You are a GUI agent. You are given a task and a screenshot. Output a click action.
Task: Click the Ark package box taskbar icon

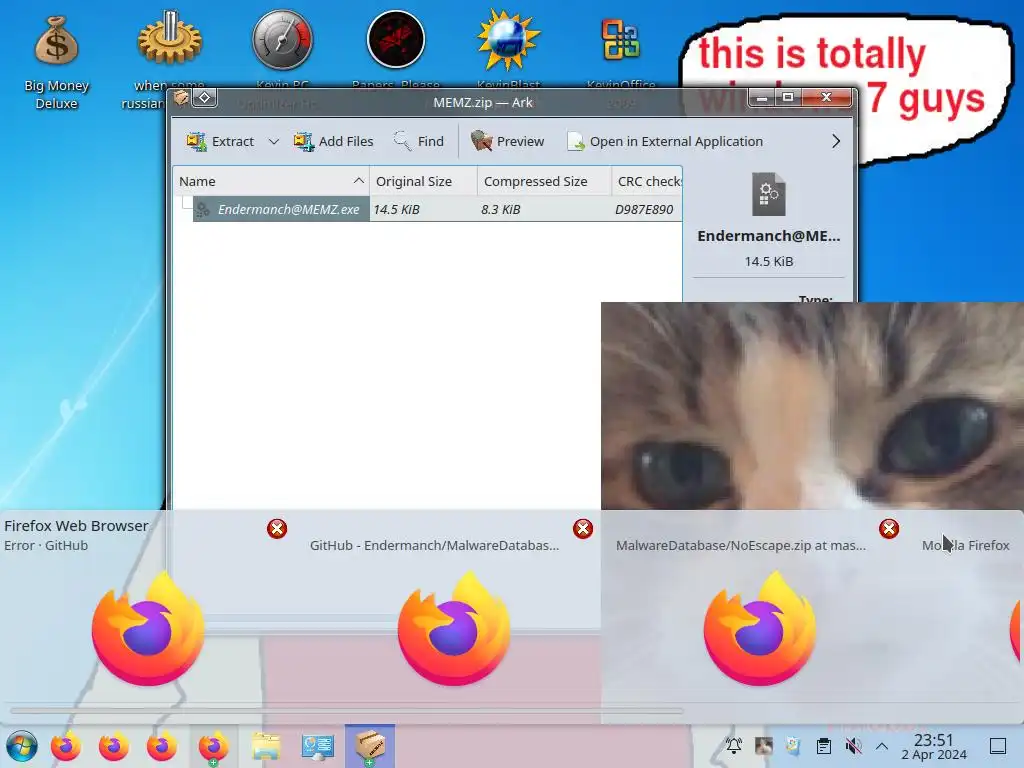[370, 745]
